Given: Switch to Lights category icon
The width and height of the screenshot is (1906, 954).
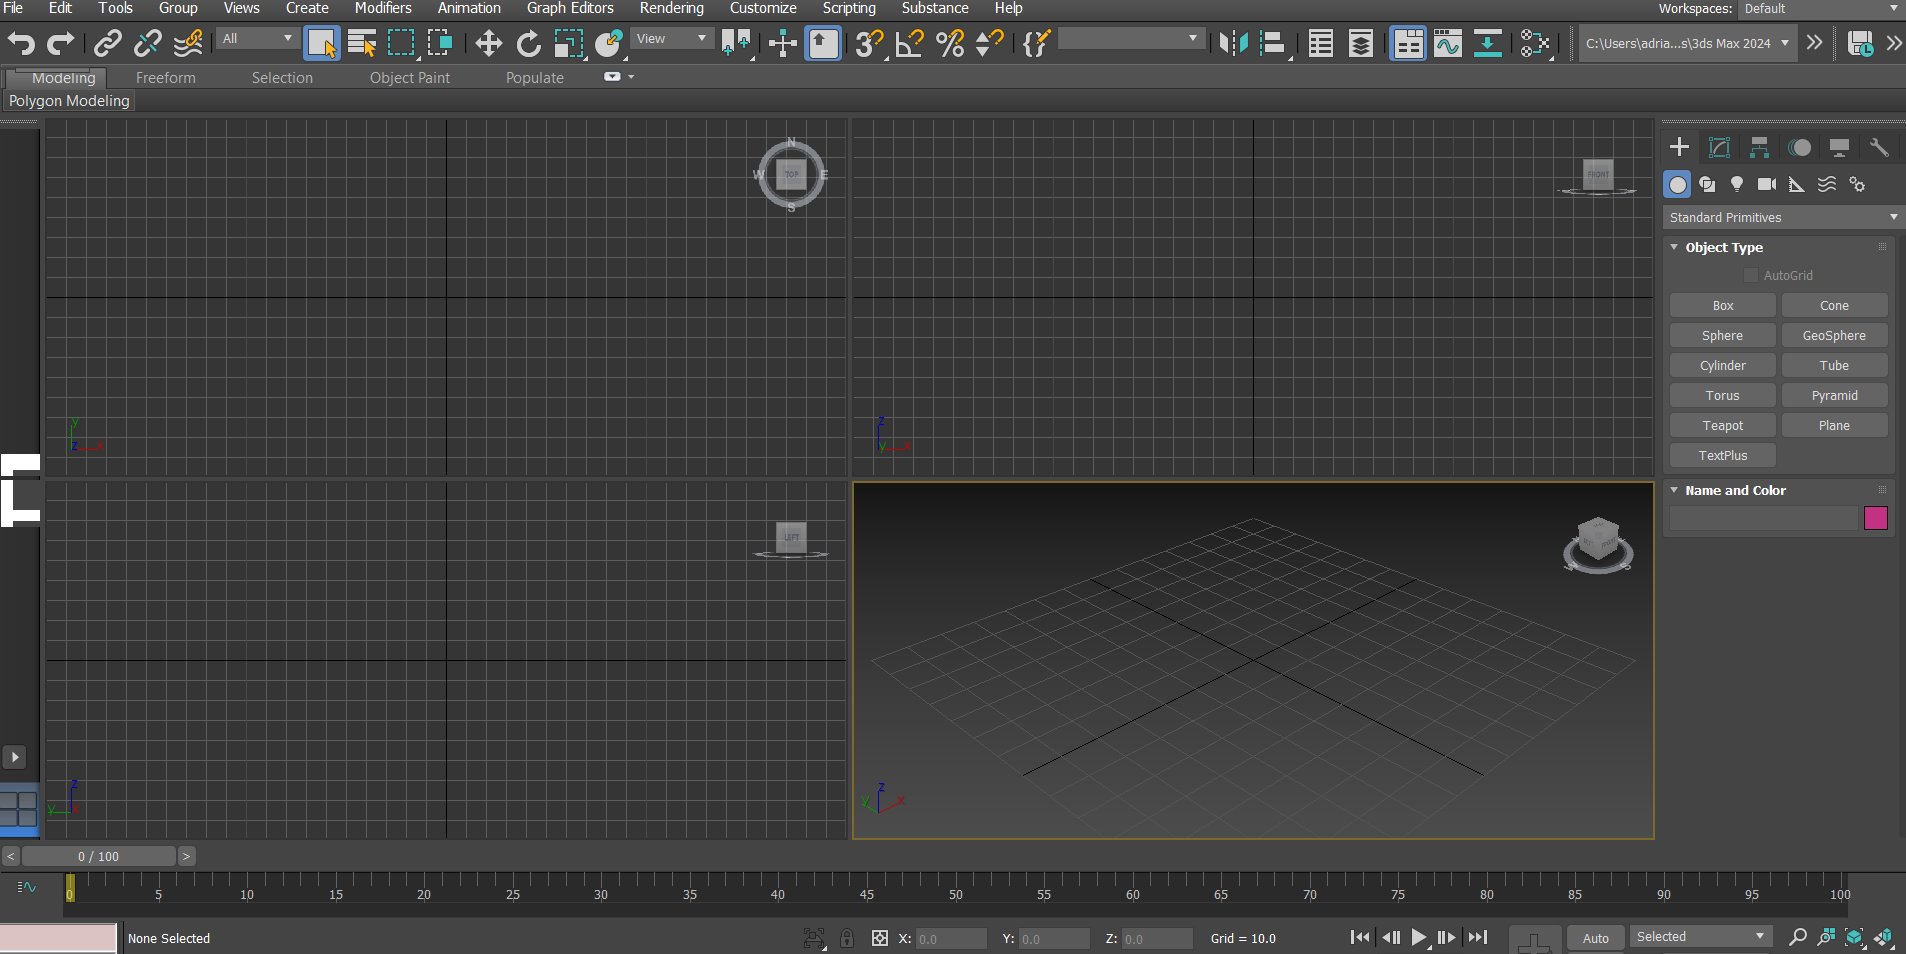Looking at the screenshot, I should point(1737,184).
